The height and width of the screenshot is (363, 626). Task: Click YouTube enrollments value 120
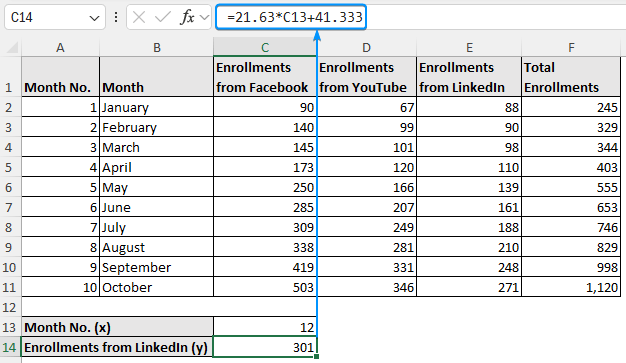(x=366, y=167)
